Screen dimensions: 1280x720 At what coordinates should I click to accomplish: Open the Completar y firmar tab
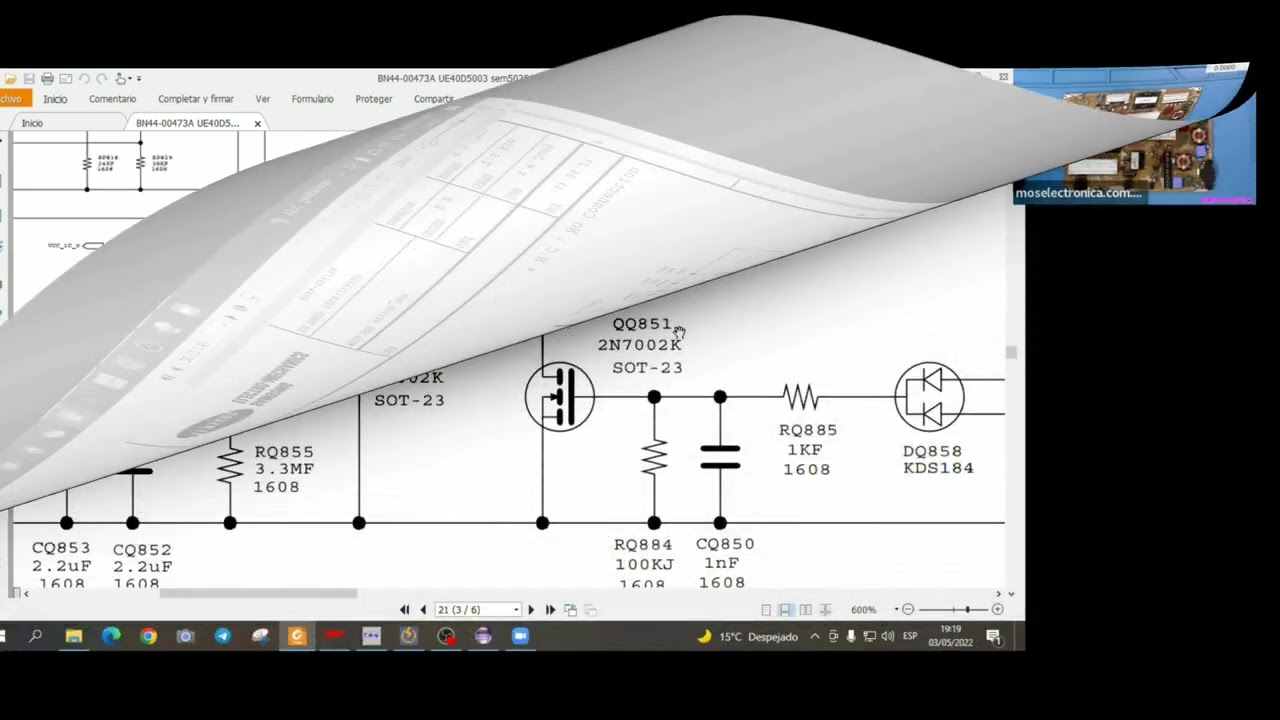click(195, 99)
